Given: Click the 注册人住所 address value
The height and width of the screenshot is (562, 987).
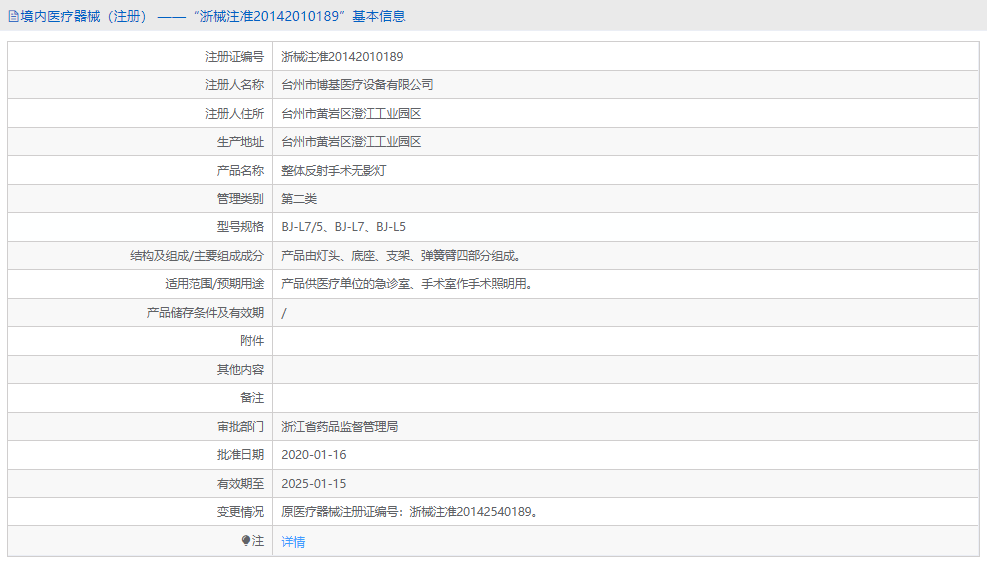Looking at the screenshot, I should coord(351,114).
